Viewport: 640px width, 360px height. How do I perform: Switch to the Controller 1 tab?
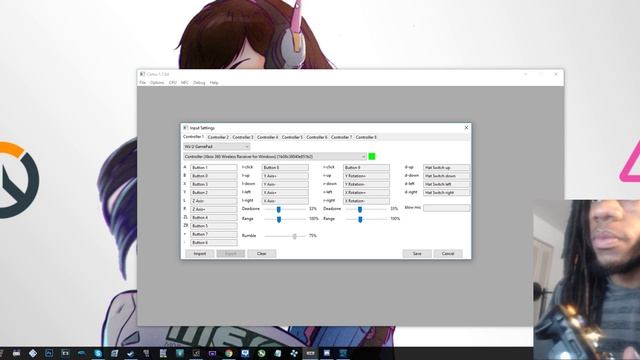tap(193, 137)
